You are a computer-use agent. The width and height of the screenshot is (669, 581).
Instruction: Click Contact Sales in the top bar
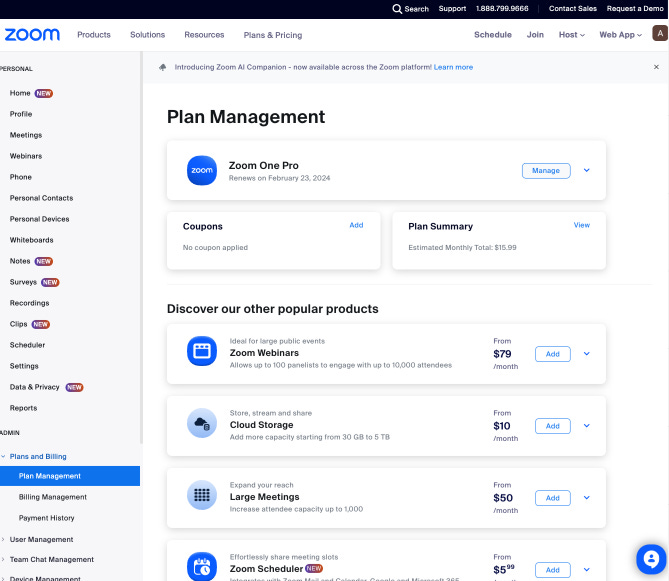click(x=573, y=9)
